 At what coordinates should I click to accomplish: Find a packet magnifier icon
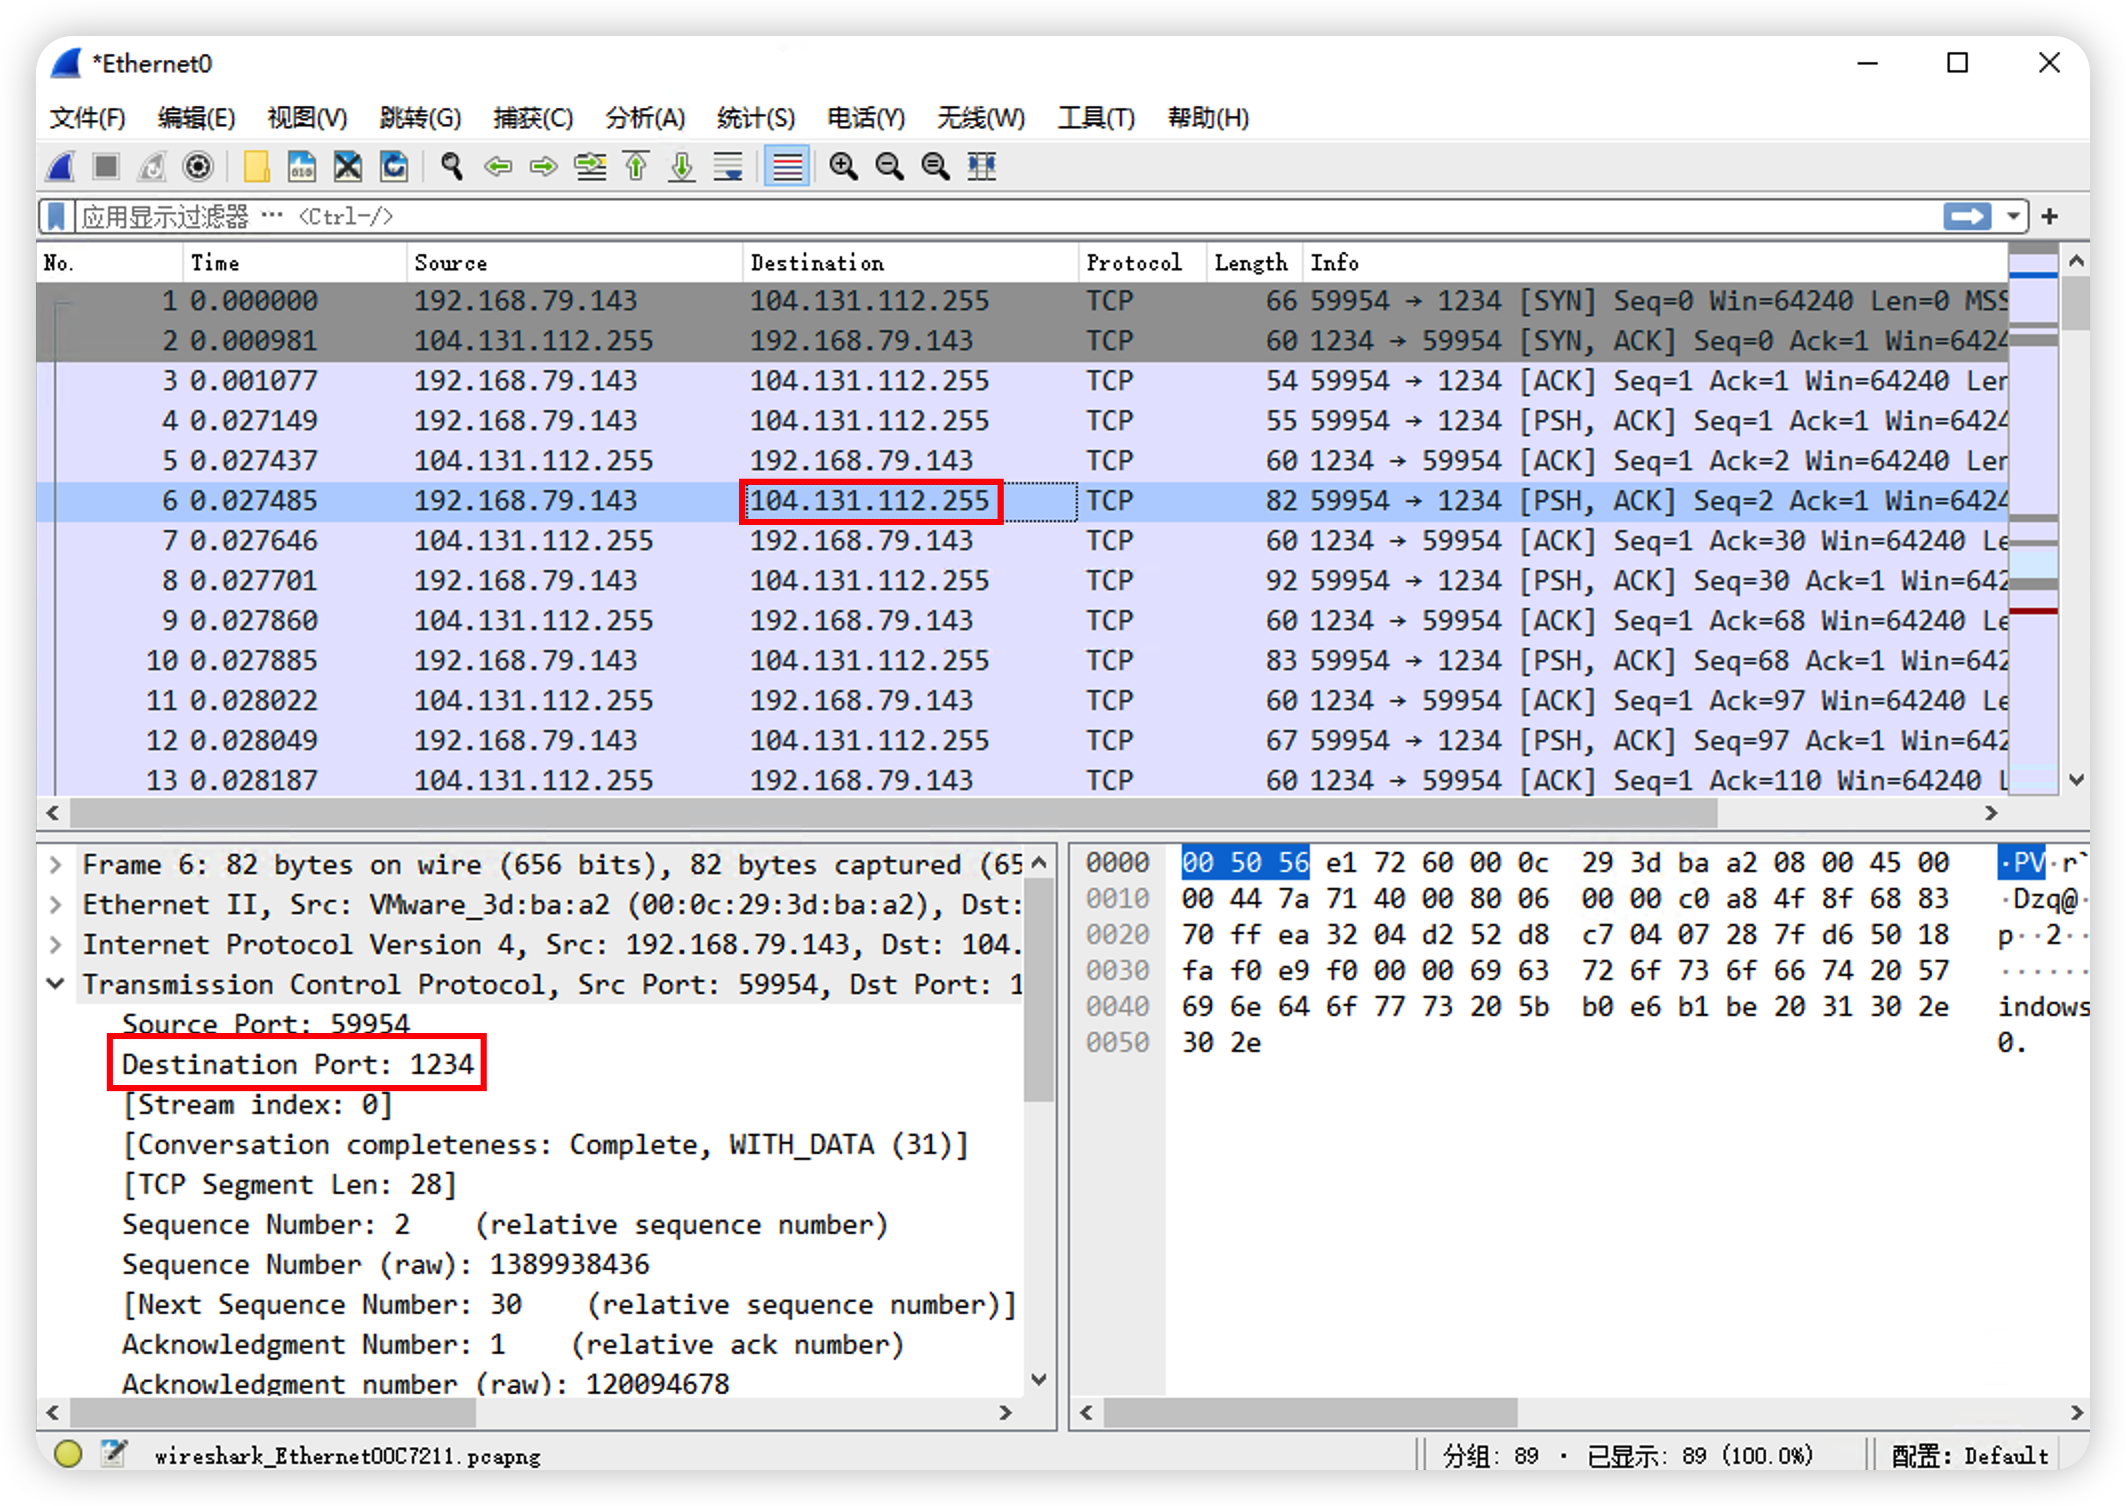(451, 166)
